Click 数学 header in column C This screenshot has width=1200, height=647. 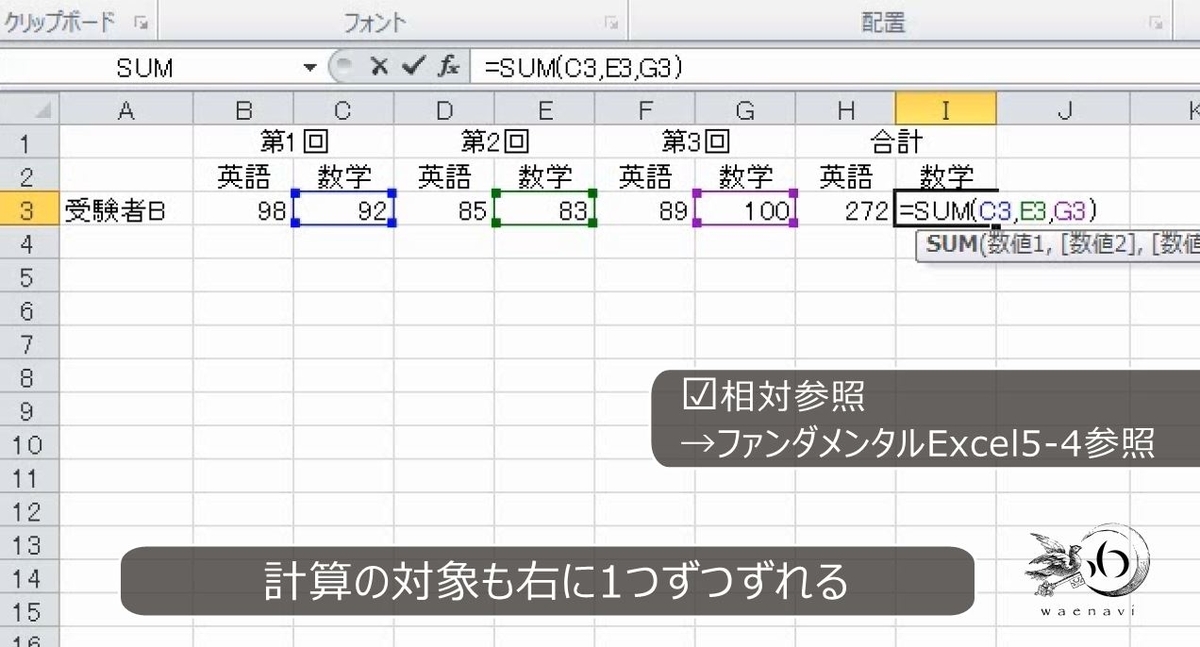(343, 177)
